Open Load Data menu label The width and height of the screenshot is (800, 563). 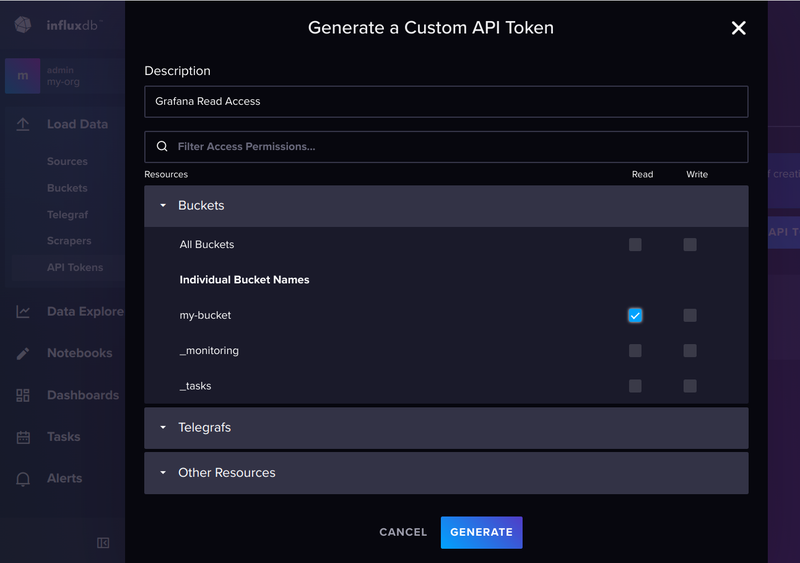[78, 125]
